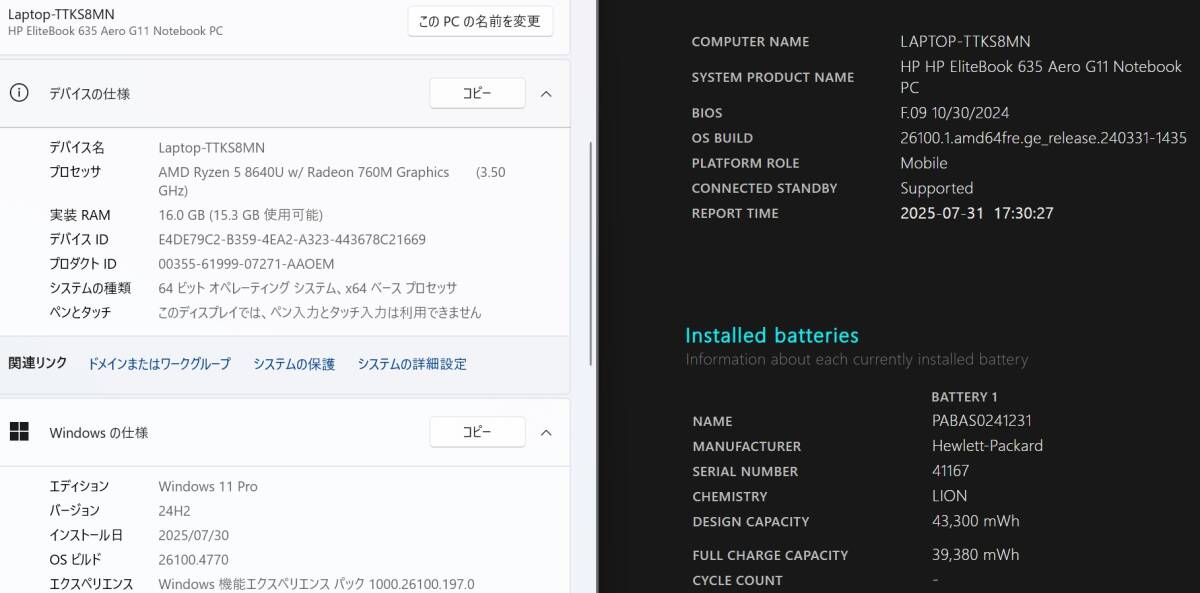Screen dimensions: 1200x593
Task: Collapse the Windows の仕様 section chevron
Action: (x=546, y=432)
